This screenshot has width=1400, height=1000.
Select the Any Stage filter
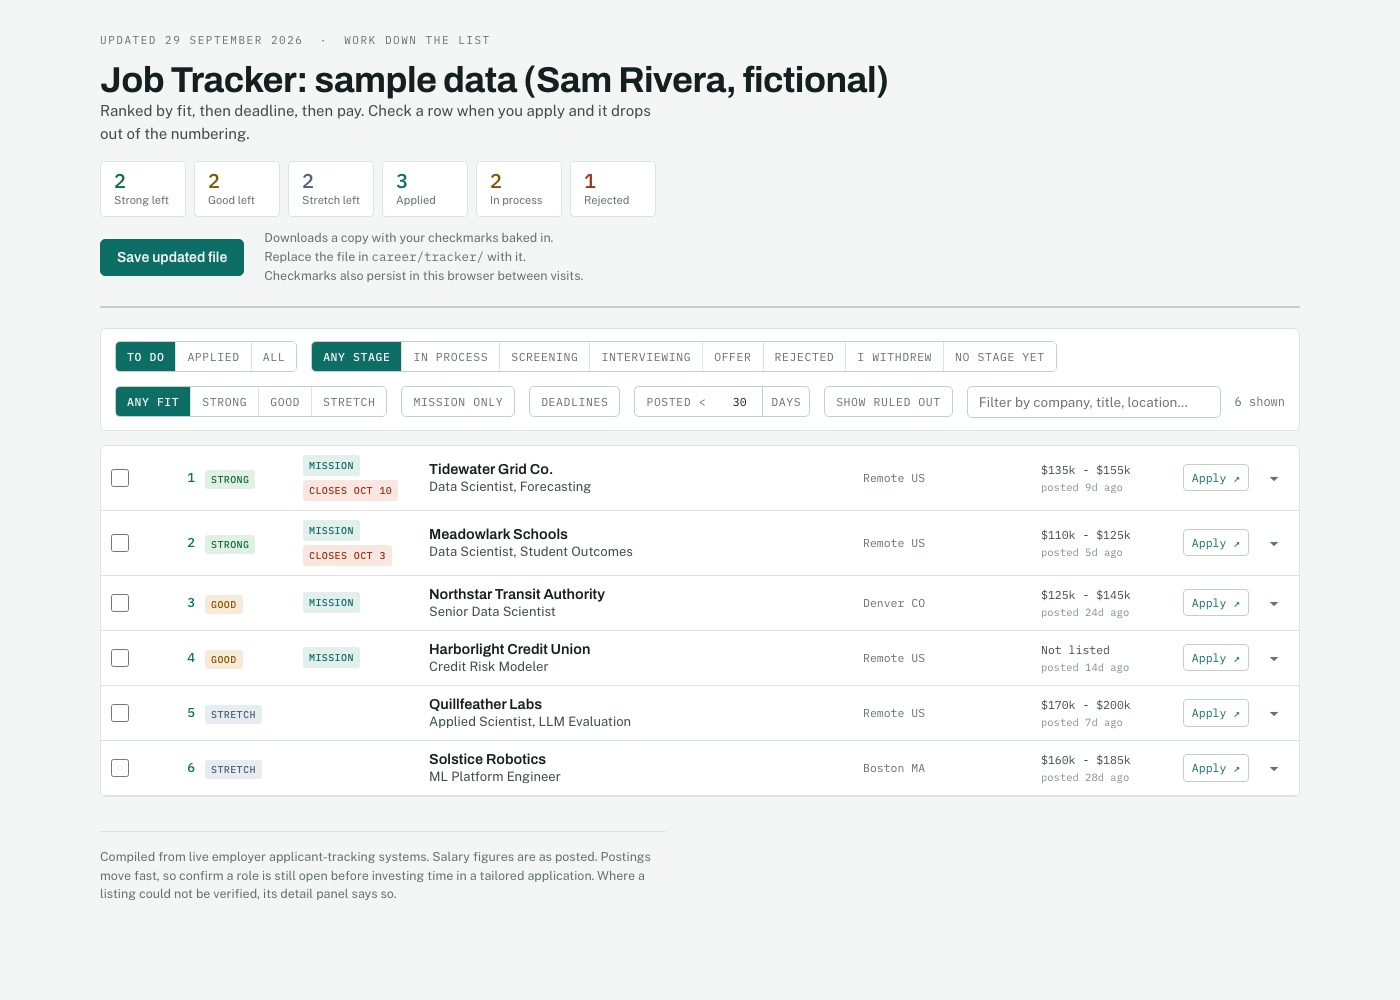(x=356, y=357)
